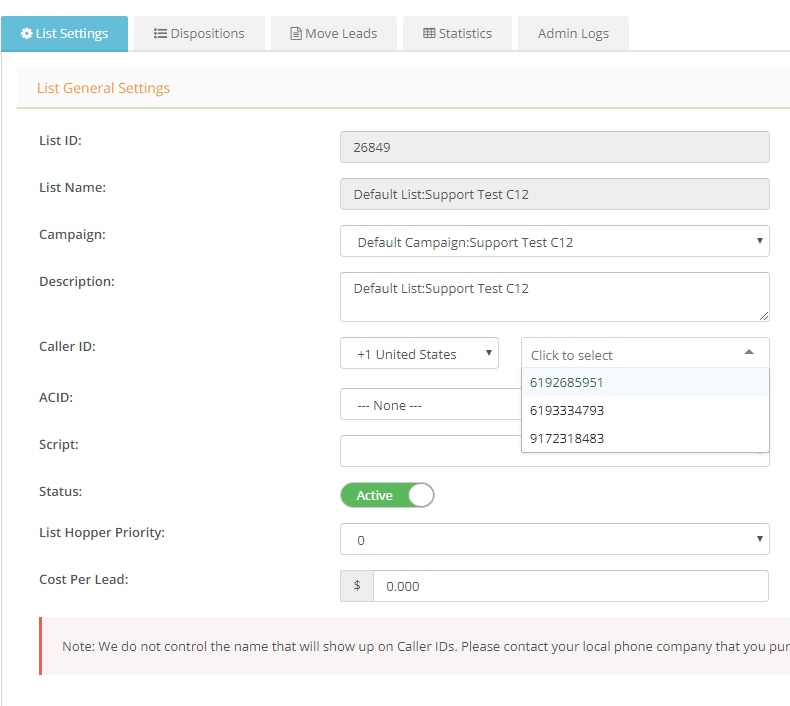Open the ACID None dropdown
This screenshot has width=790, height=706.
coord(431,404)
